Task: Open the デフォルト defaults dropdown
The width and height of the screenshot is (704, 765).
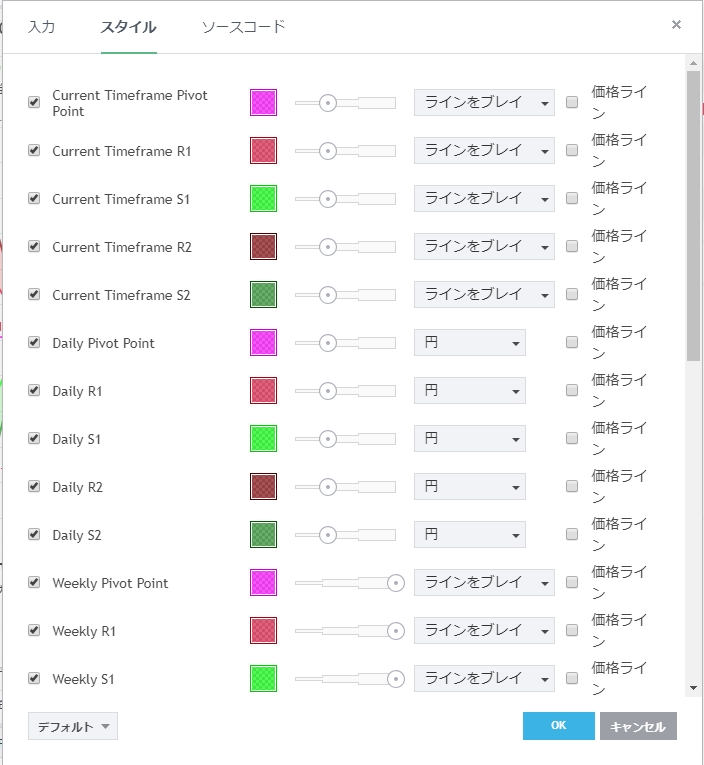Action: click(x=73, y=727)
